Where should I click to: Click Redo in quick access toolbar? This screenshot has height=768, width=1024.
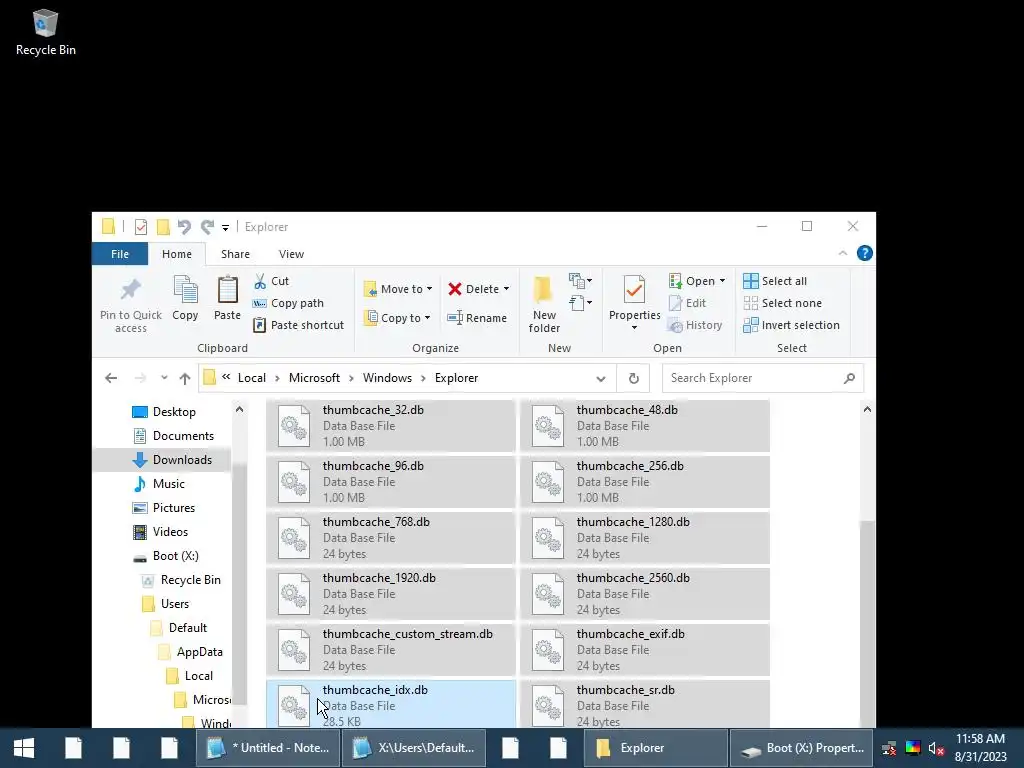pos(208,227)
